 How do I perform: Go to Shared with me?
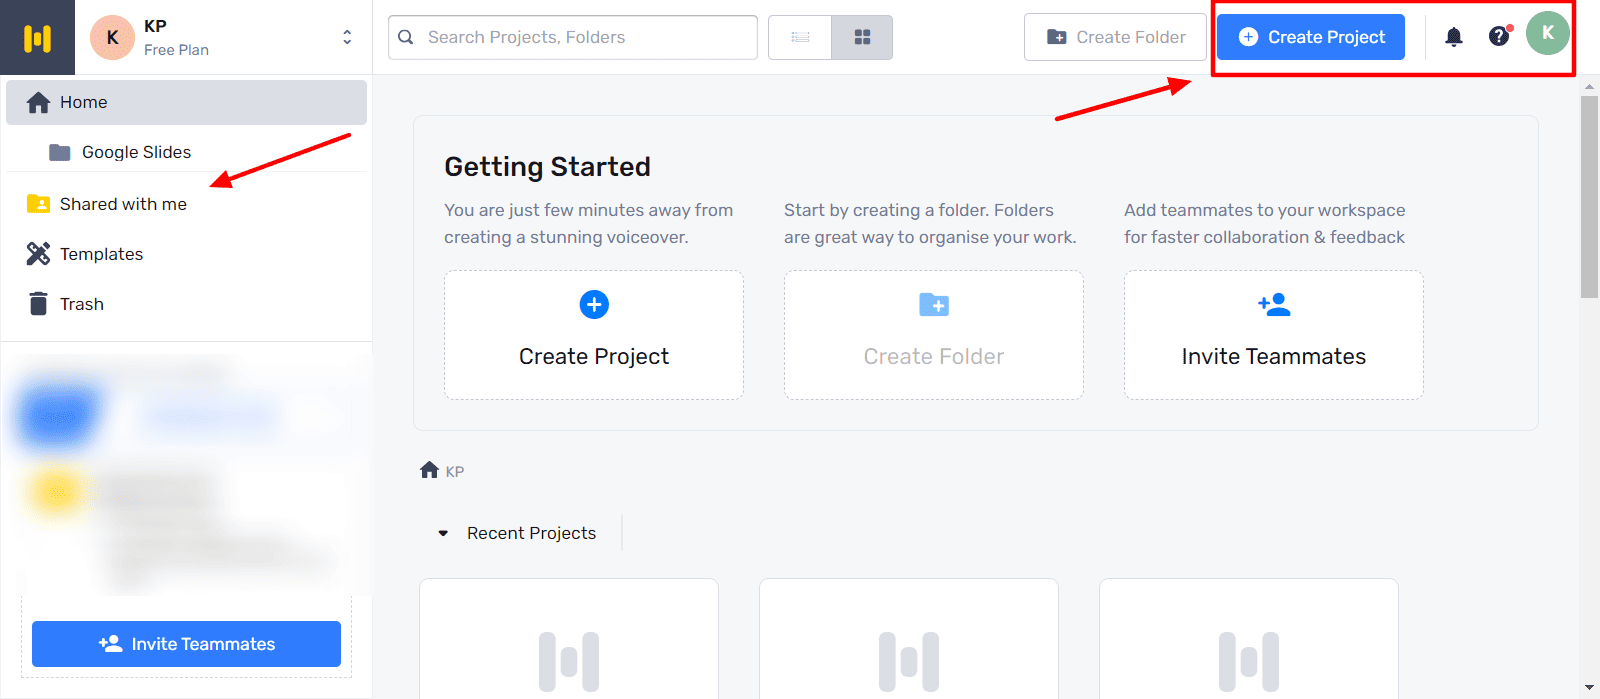tap(123, 204)
